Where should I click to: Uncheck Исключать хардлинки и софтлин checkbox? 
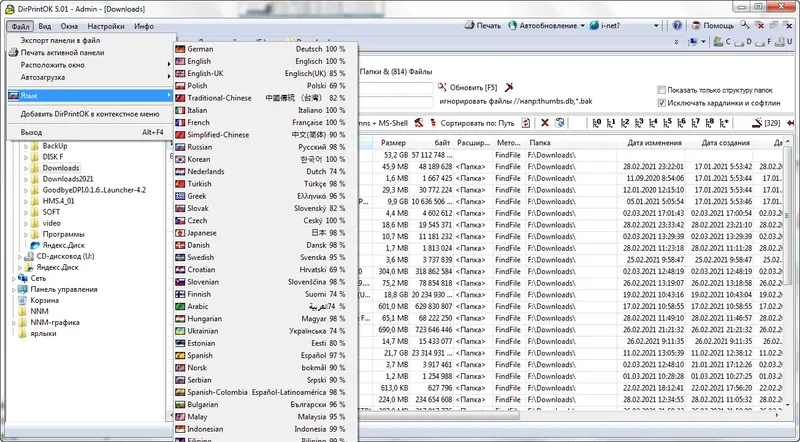tap(662, 103)
